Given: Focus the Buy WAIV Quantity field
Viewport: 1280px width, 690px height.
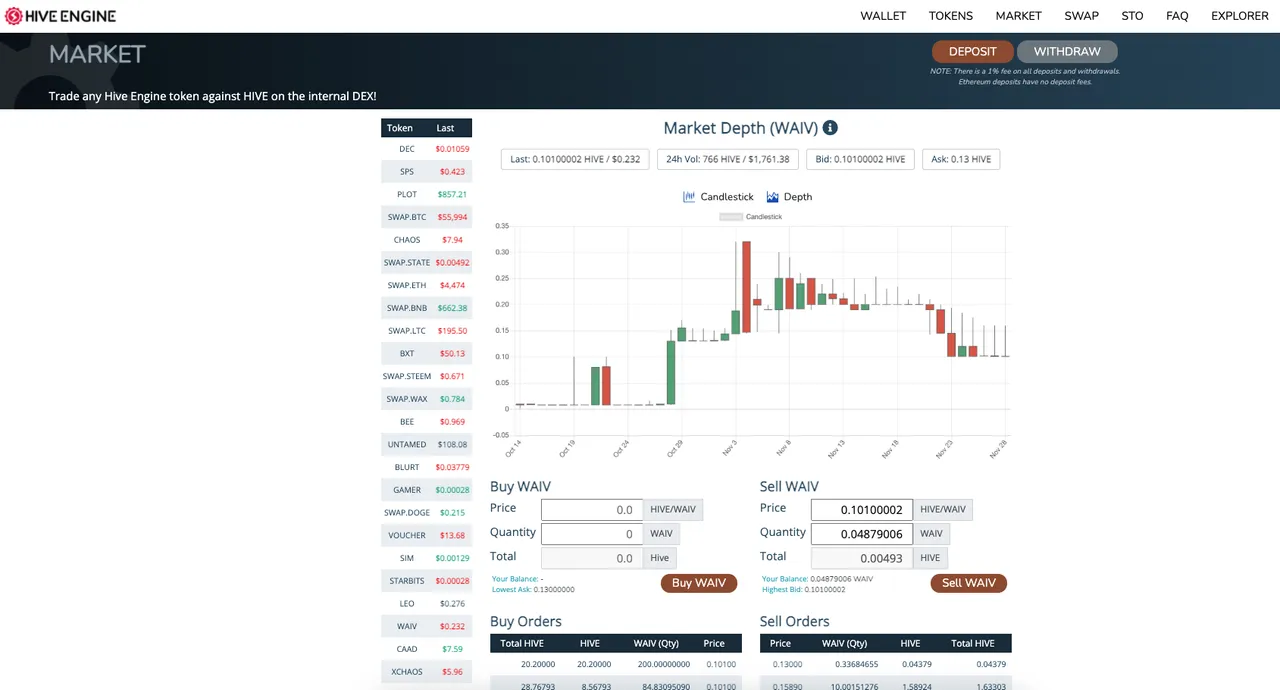Looking at the screenshot, I should click(x=591, y=534).
